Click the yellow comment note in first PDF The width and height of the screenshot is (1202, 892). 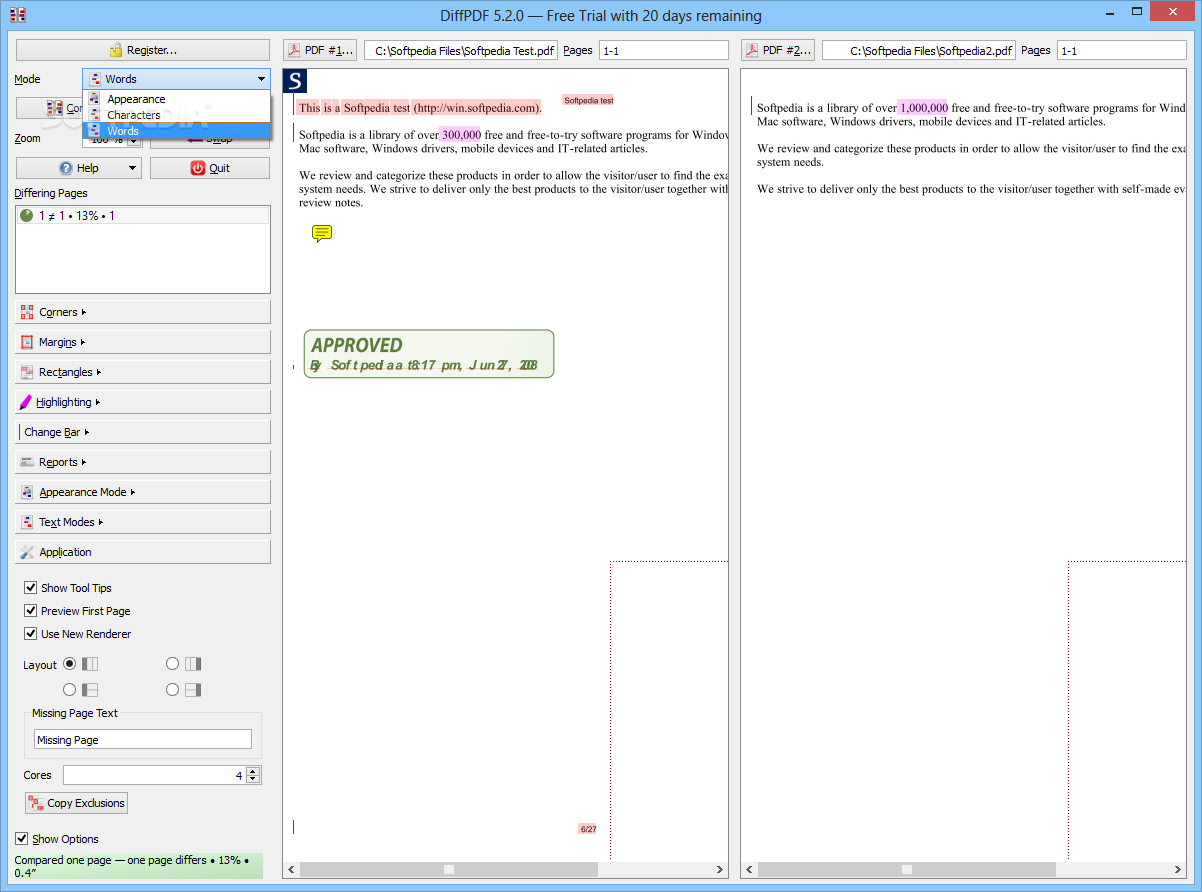[x=322, y=234]
